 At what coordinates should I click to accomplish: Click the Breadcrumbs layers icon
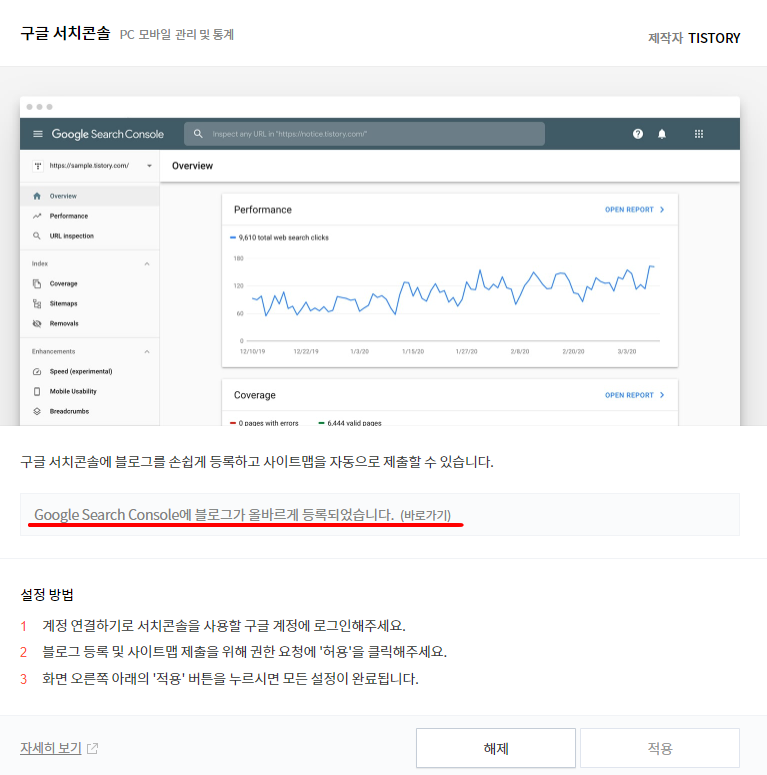coord(37,411)
